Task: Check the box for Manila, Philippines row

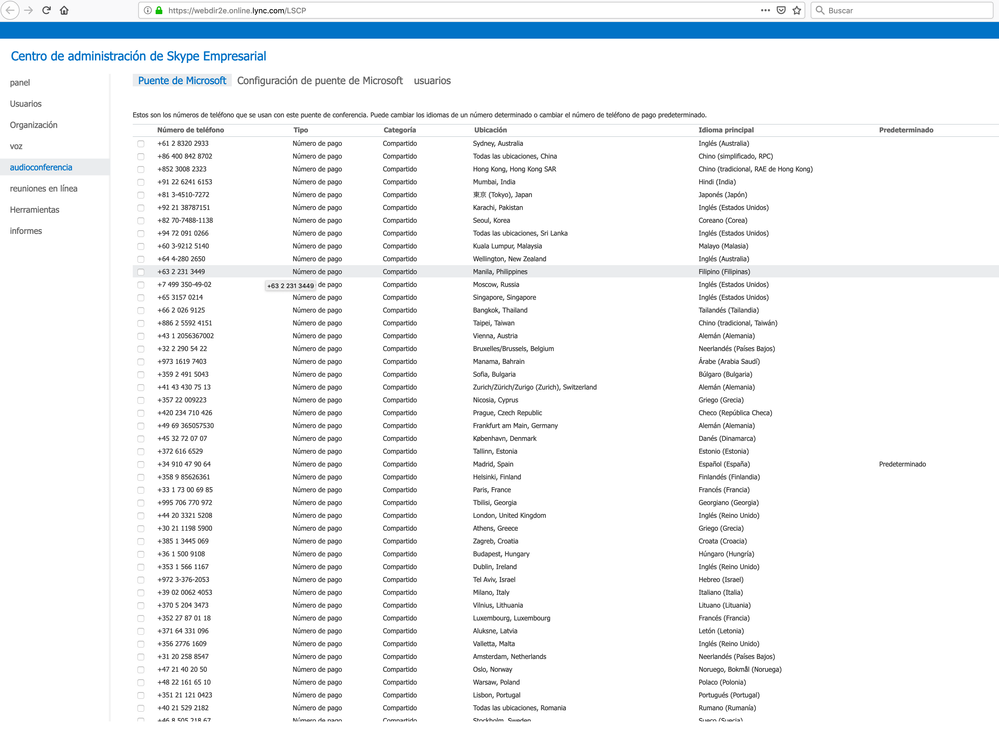Action: point(141,272)
